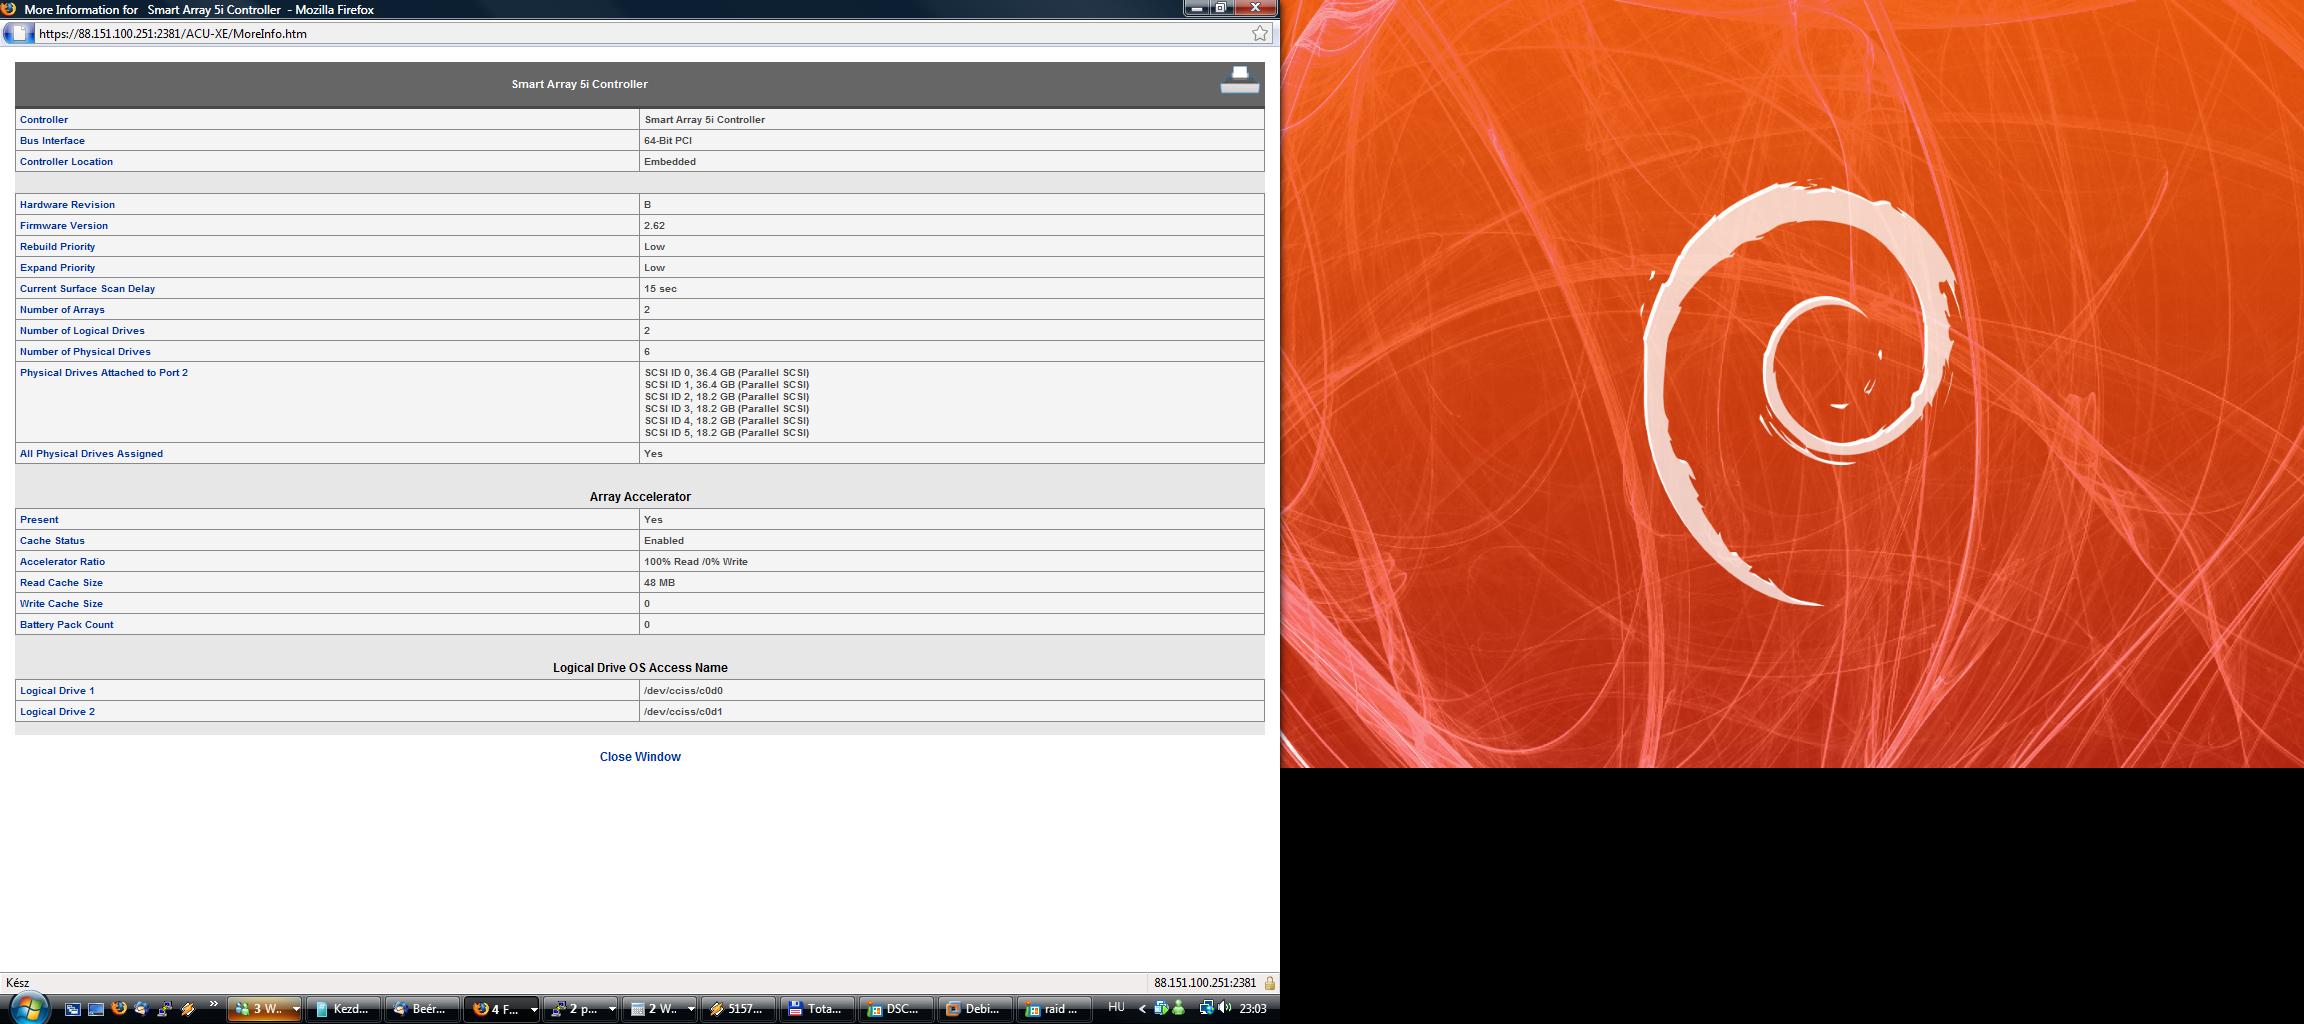
Task: Open the grouped Firefox windows taskbar dropdown
Action: click(x=533, y=1009)
